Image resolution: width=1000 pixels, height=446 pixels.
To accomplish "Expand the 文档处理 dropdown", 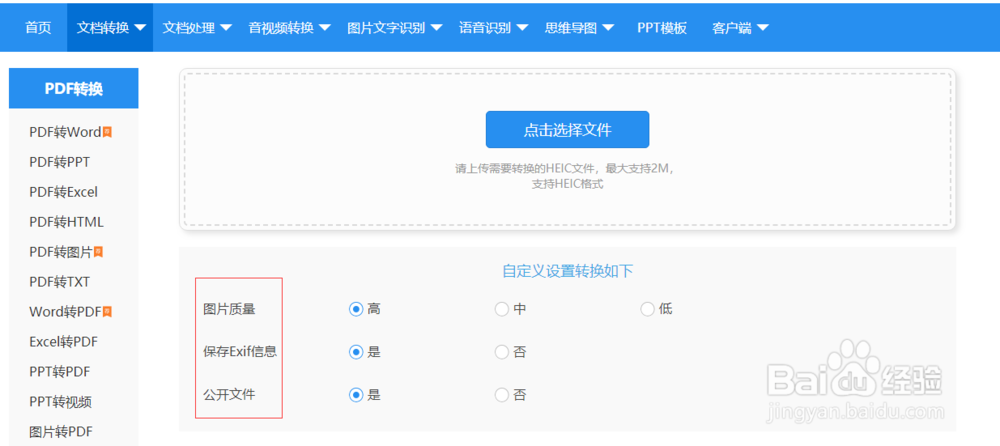I will pyautogui.click(x=196, y=27).
